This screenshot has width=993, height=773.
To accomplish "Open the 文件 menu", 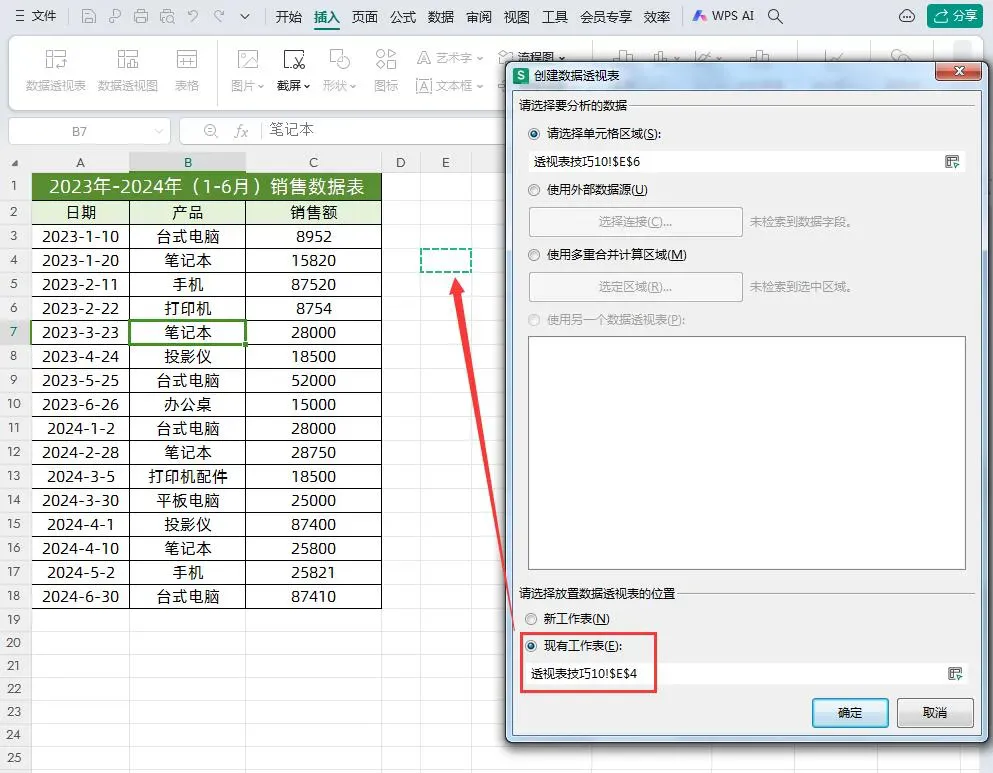I will point(36,16).
